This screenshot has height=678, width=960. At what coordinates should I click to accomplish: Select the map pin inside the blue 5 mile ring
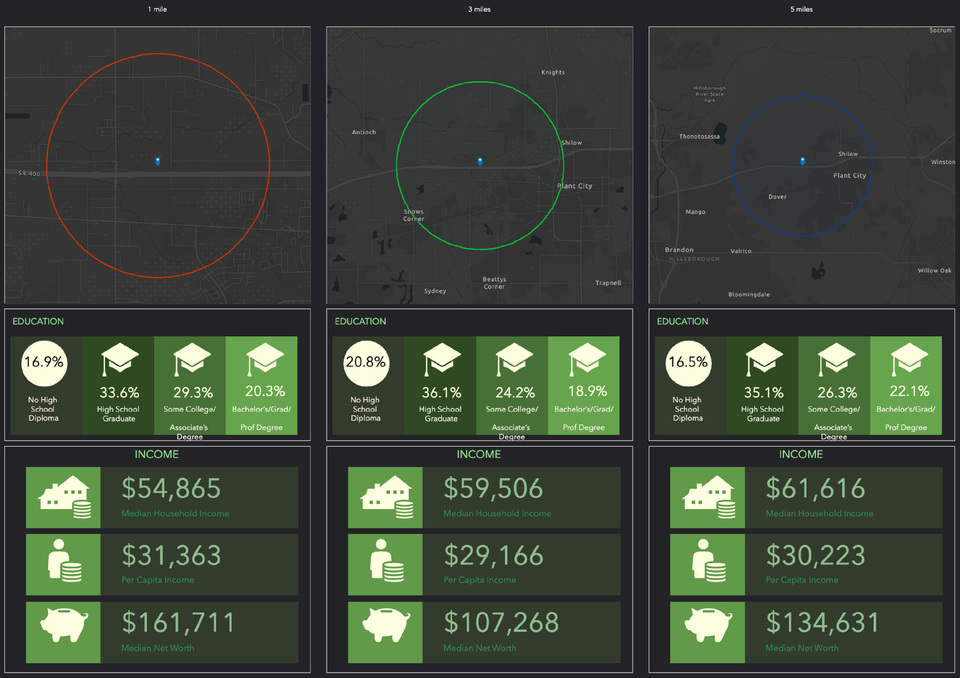[x=802, y=160]
